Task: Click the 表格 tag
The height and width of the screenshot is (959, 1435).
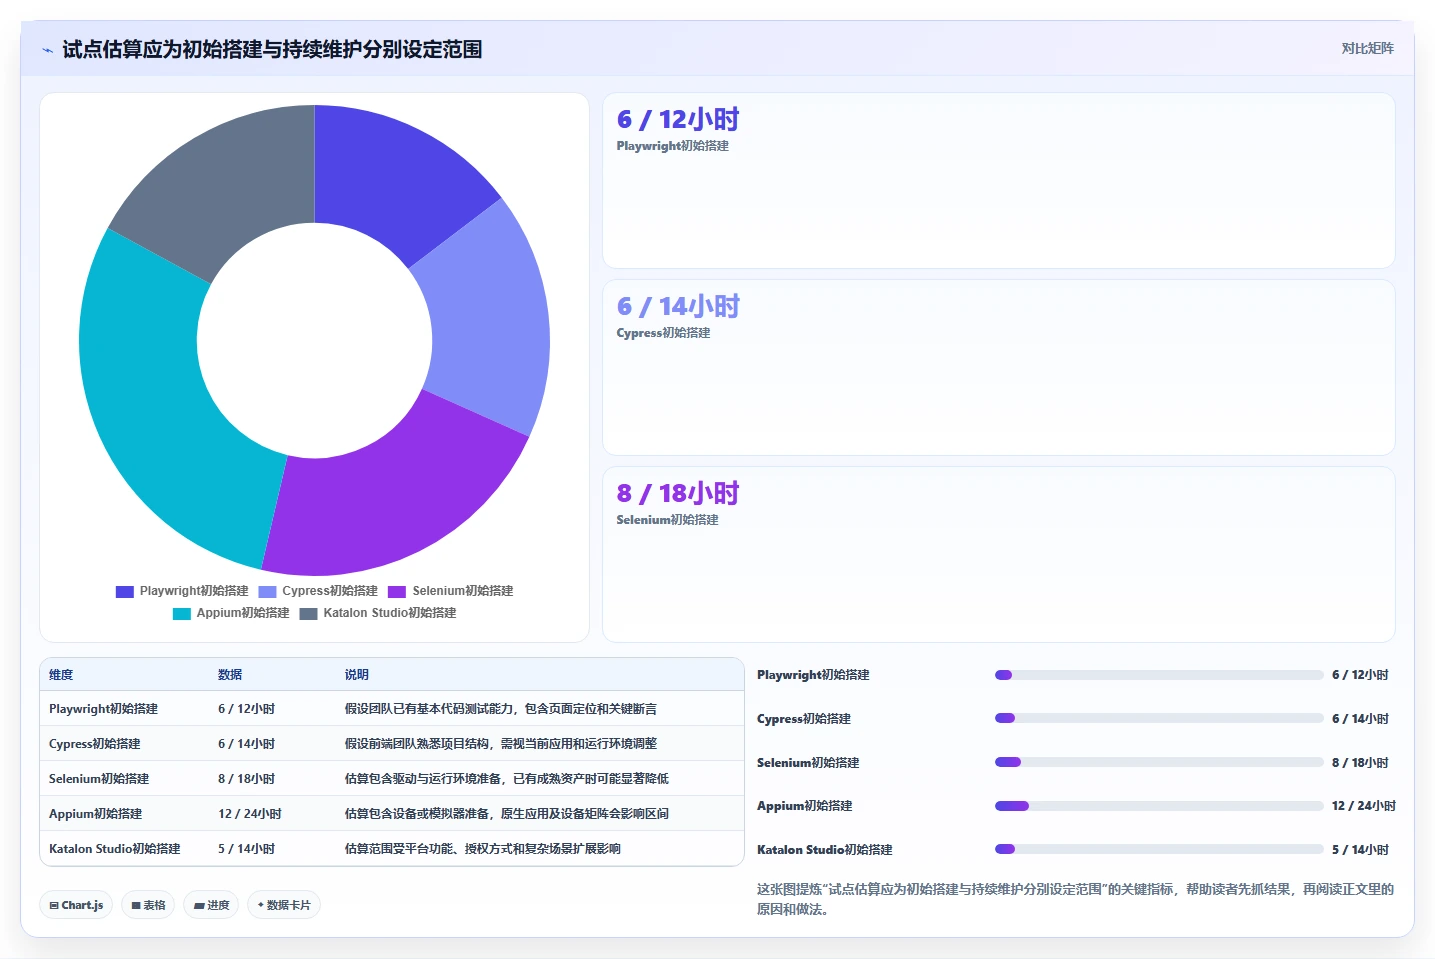Action: 149,905
